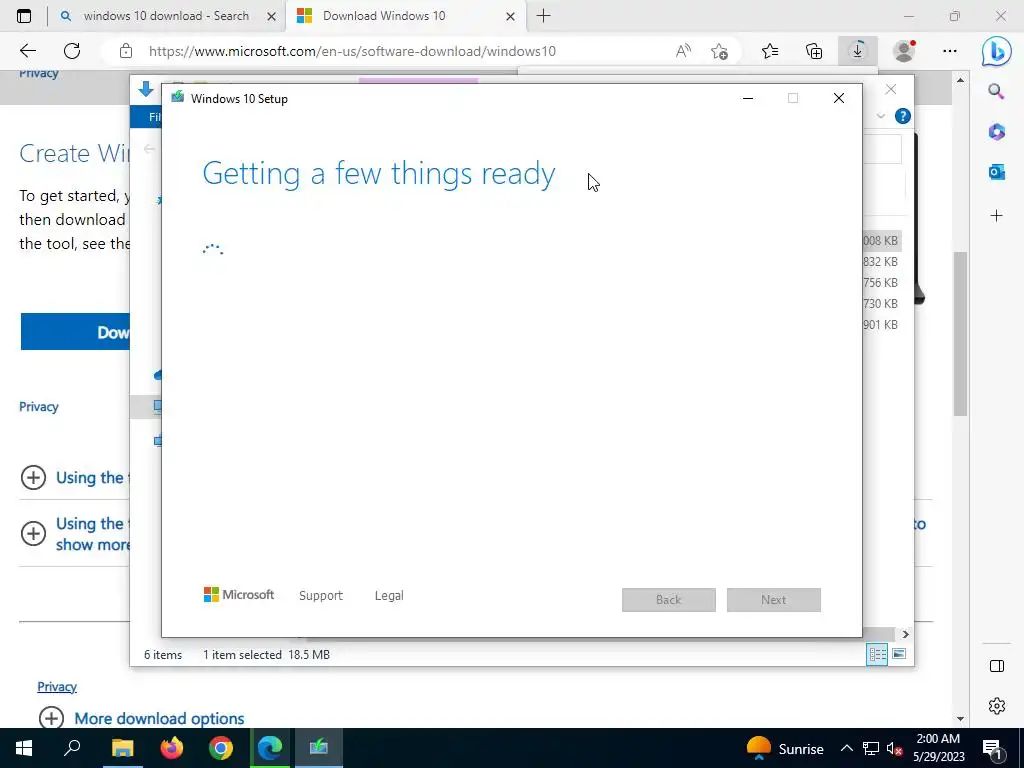Click the blue Download button on page

(x=75, y=332)
